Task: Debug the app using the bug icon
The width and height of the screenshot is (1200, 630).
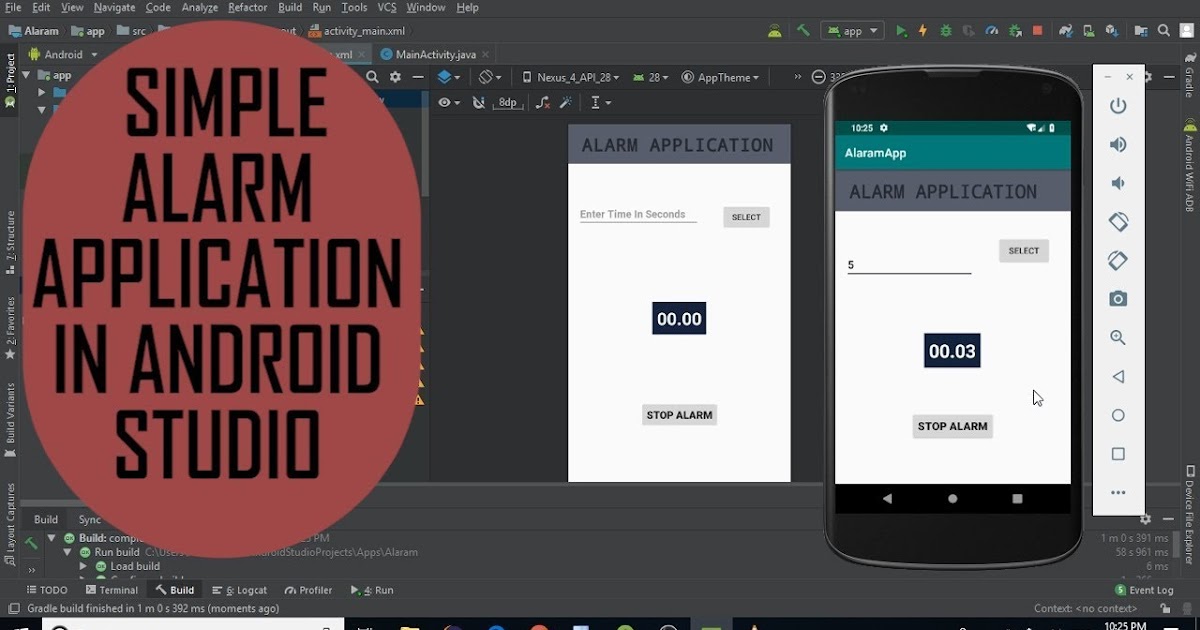Action: pyautogui.click(x=945, y=30)
